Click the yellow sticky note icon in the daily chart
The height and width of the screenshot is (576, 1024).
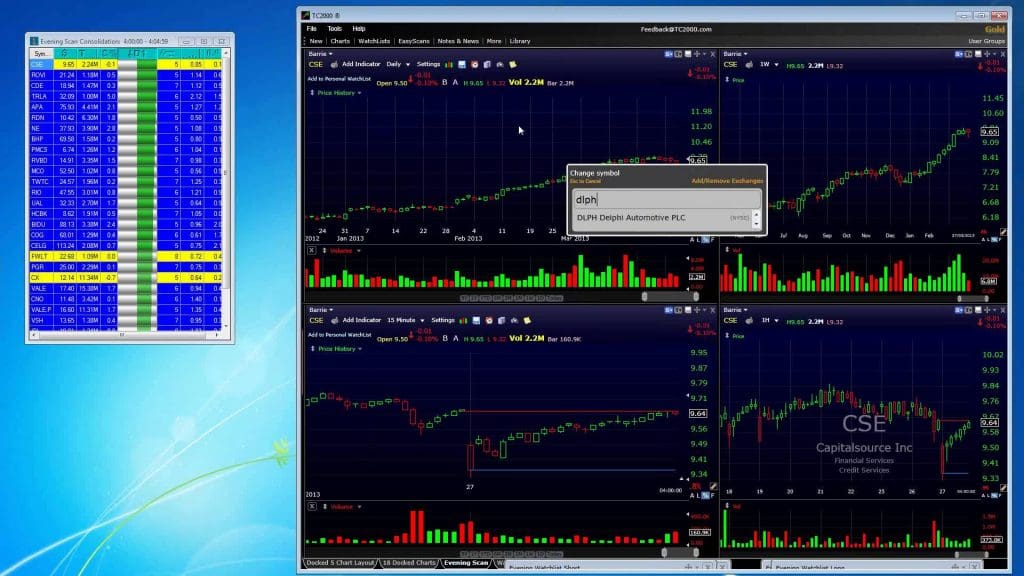[x=513, y=65]
